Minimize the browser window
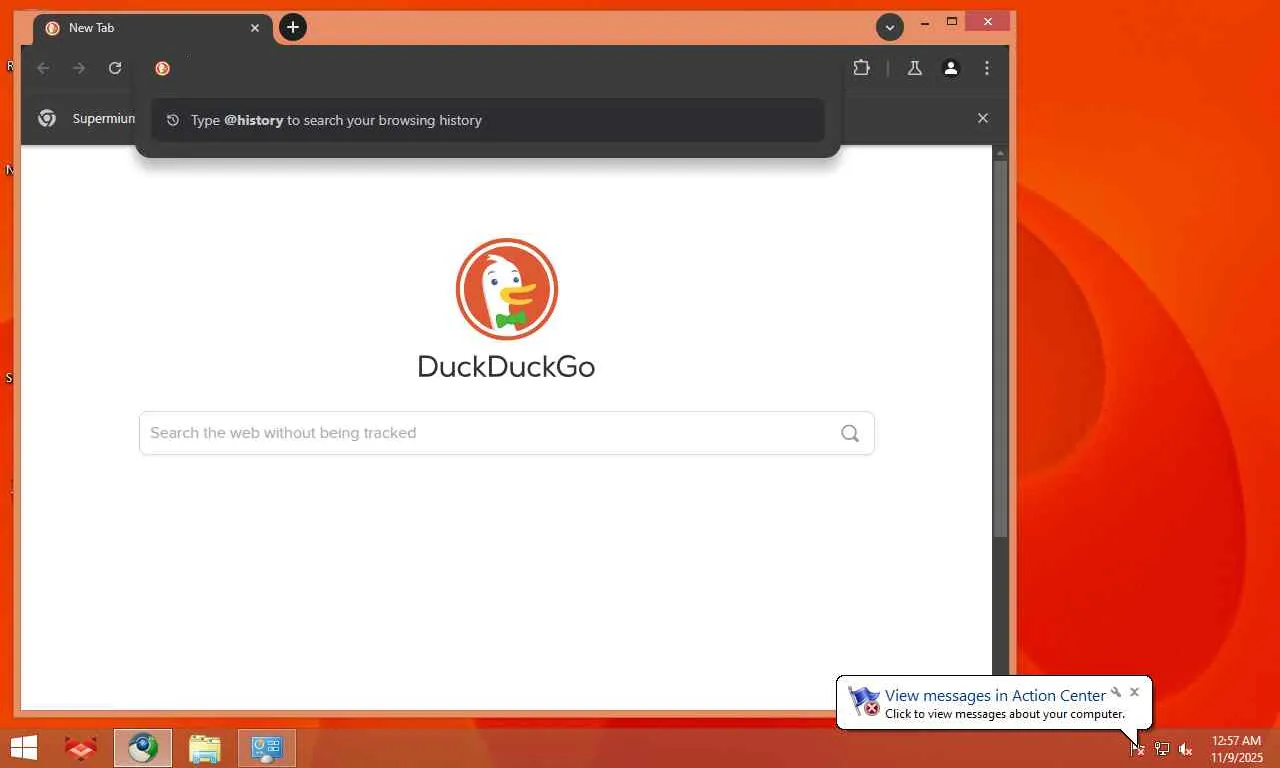 [x=925, y=22]
